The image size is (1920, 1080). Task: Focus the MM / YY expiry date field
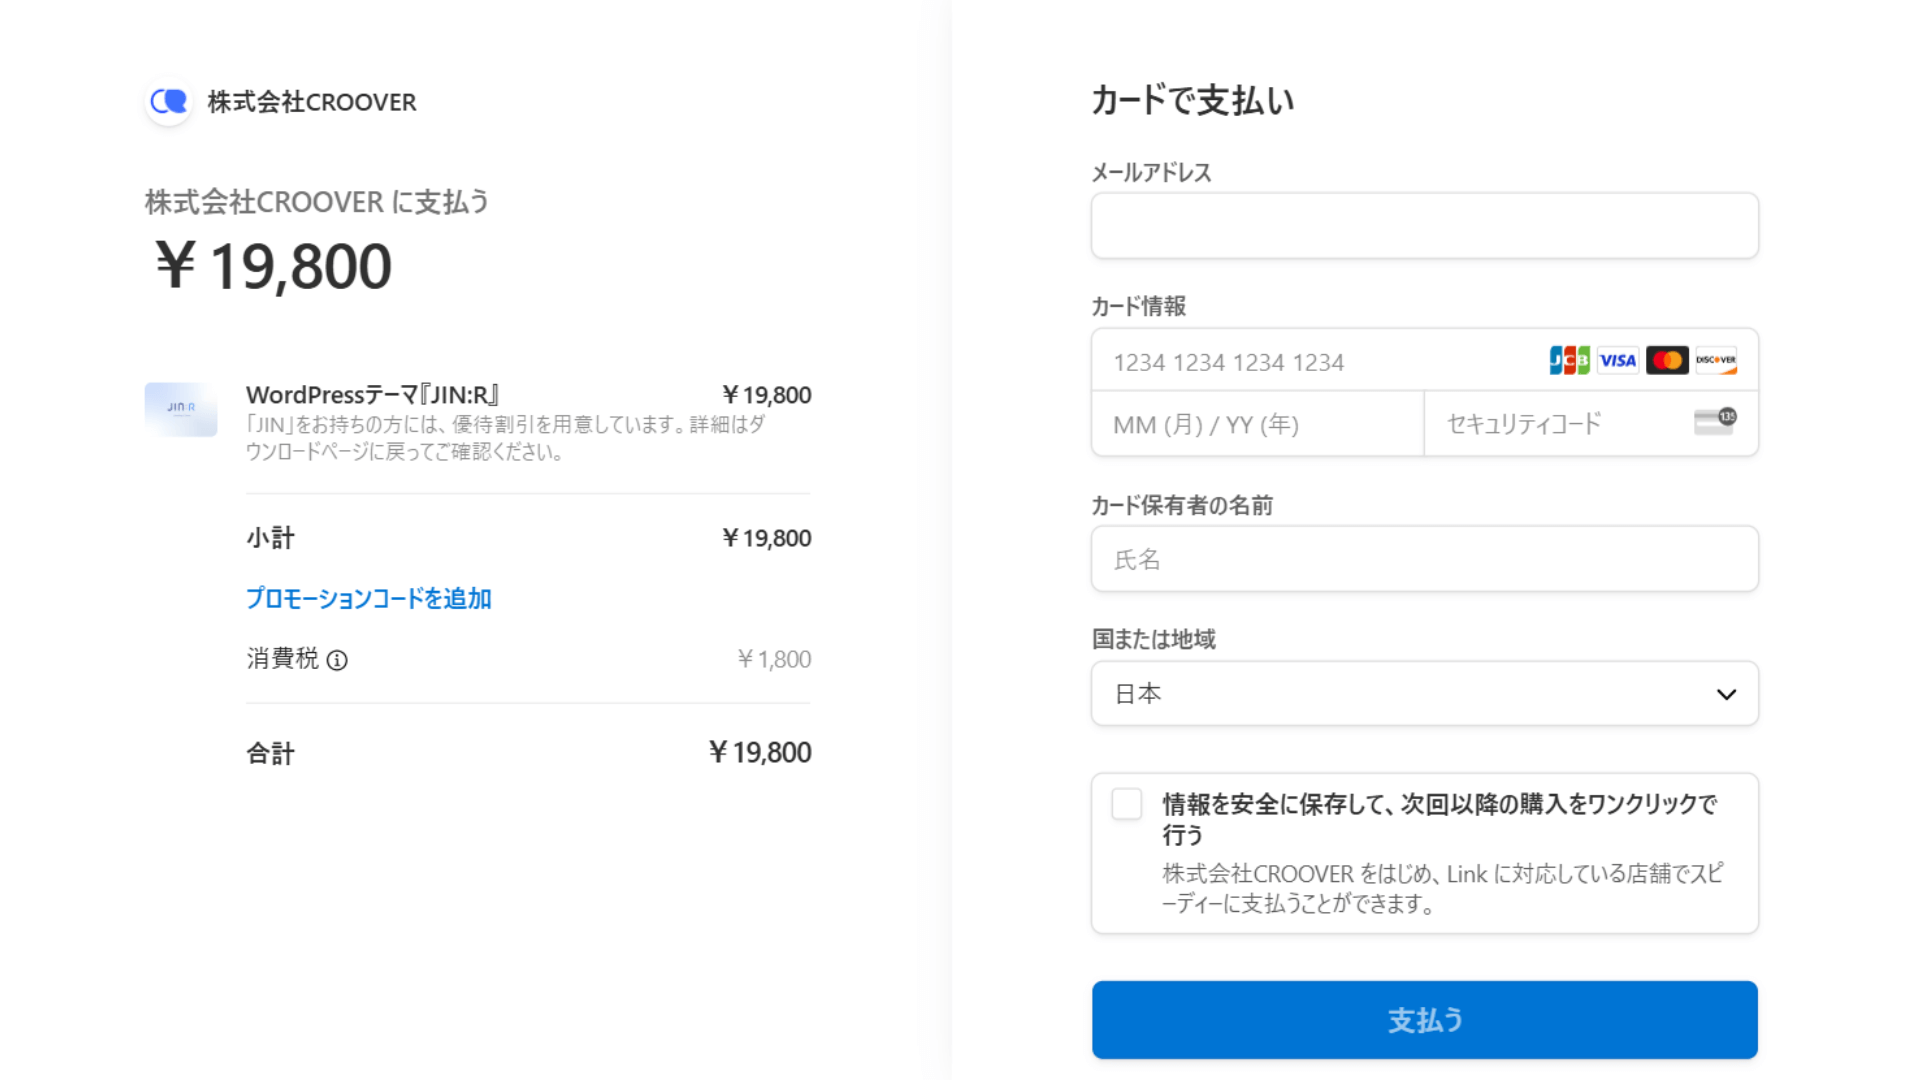click(1257, 424)
